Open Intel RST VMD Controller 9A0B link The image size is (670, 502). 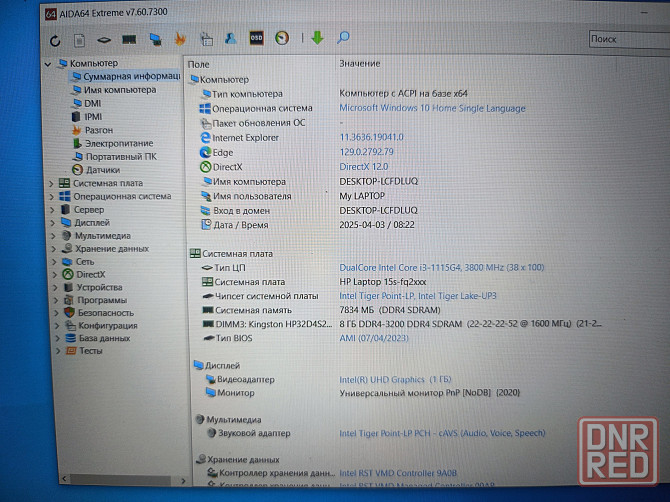click(398, 473)
